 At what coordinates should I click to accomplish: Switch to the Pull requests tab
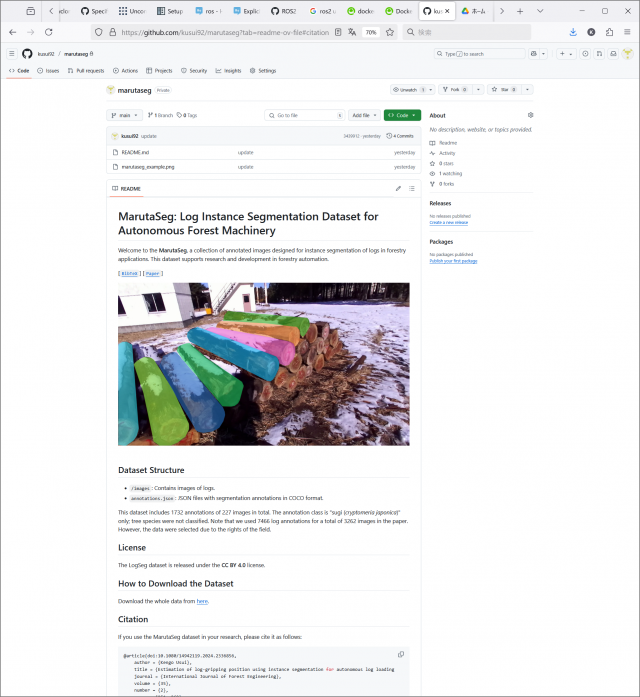click(x=86, y=71)
